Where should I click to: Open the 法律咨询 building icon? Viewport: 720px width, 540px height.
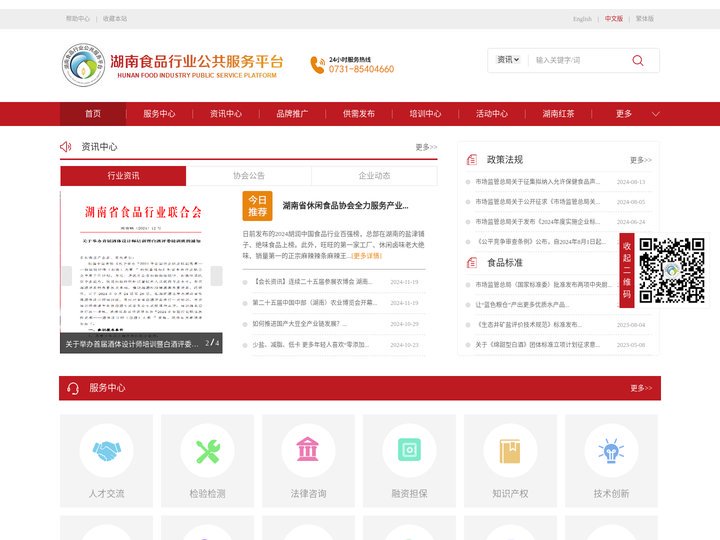pyautogui.click(x=308, y=450)
